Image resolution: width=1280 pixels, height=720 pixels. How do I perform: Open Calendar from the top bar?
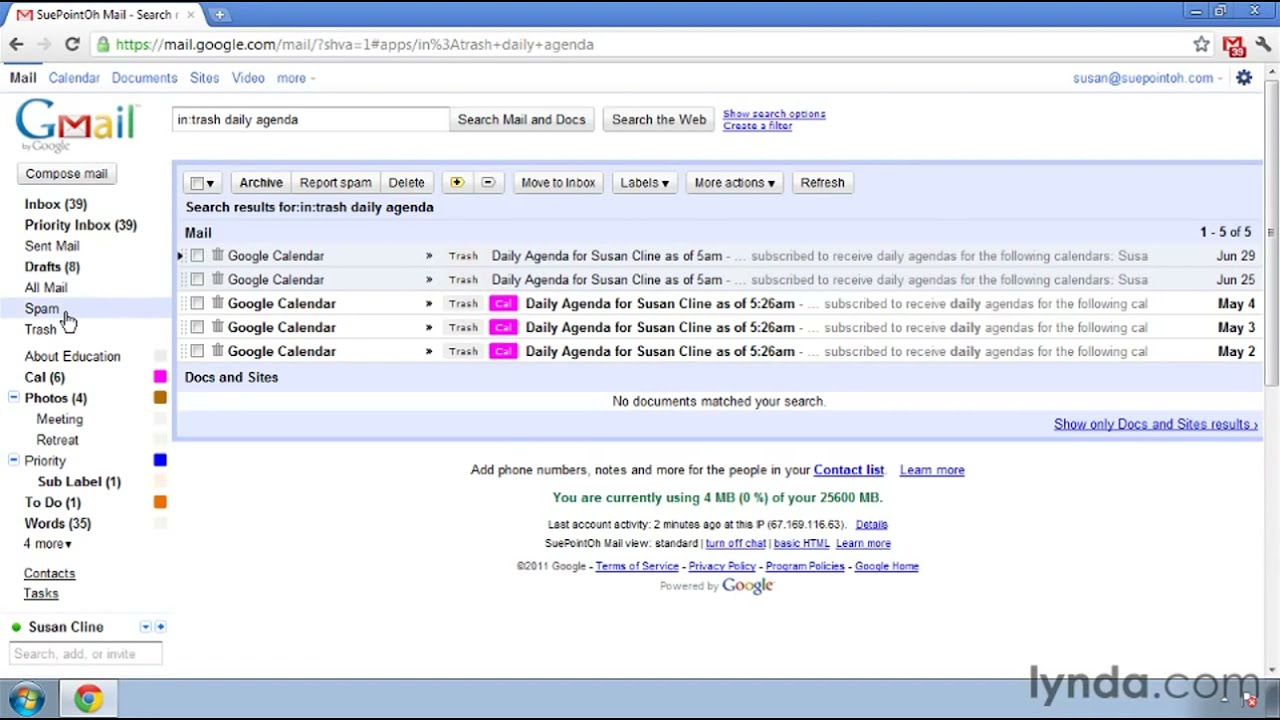point(74,78)
